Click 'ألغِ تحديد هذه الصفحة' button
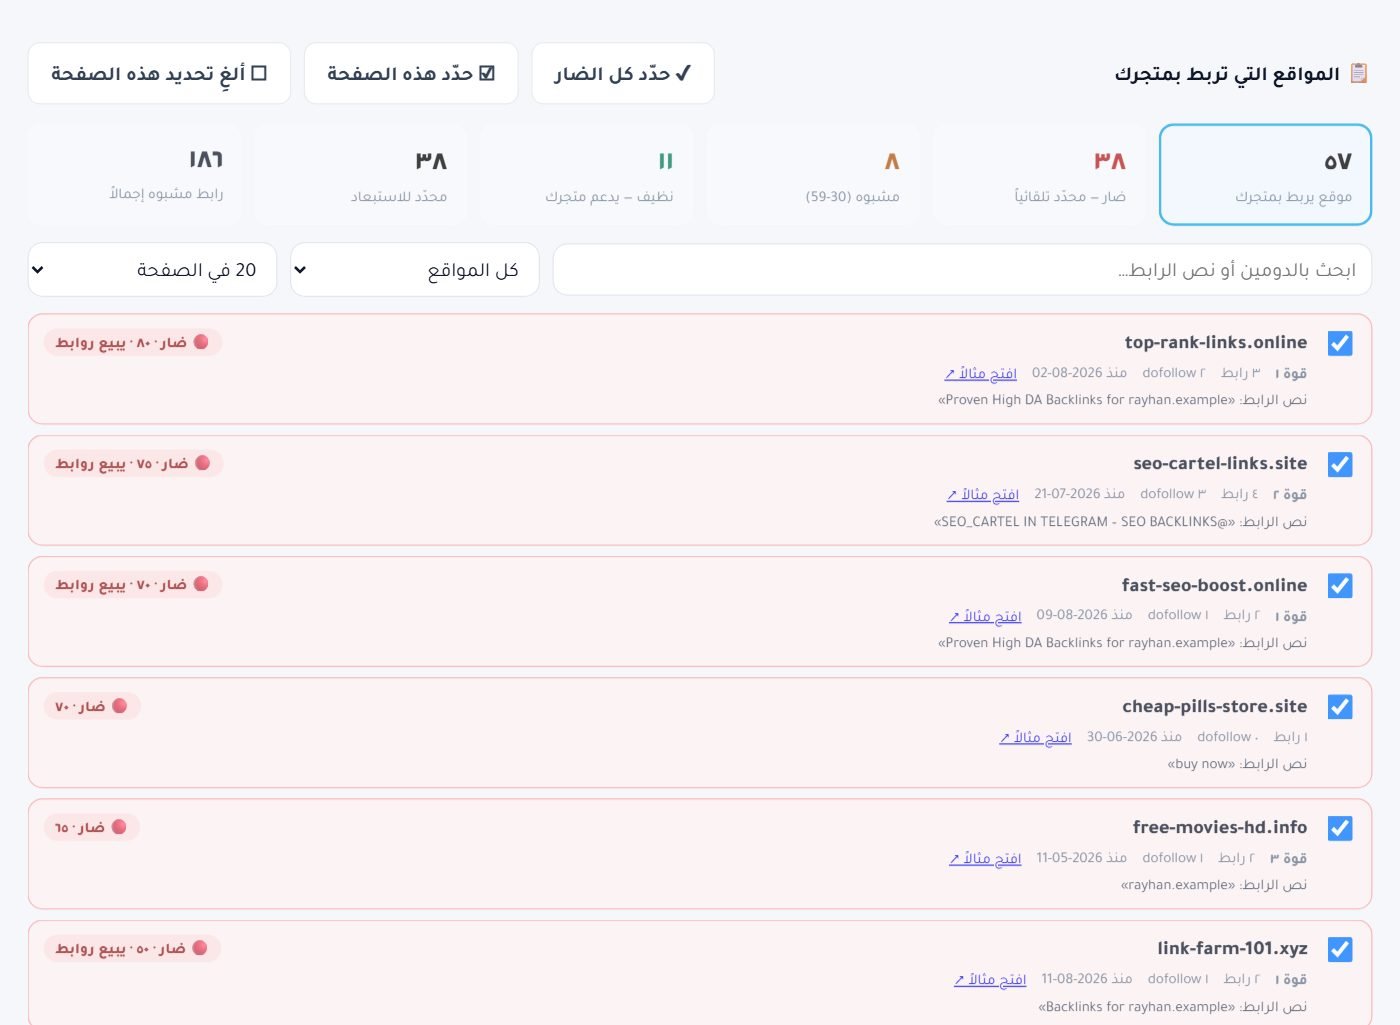1400x1025 pixels. click(x=159, y=73)
